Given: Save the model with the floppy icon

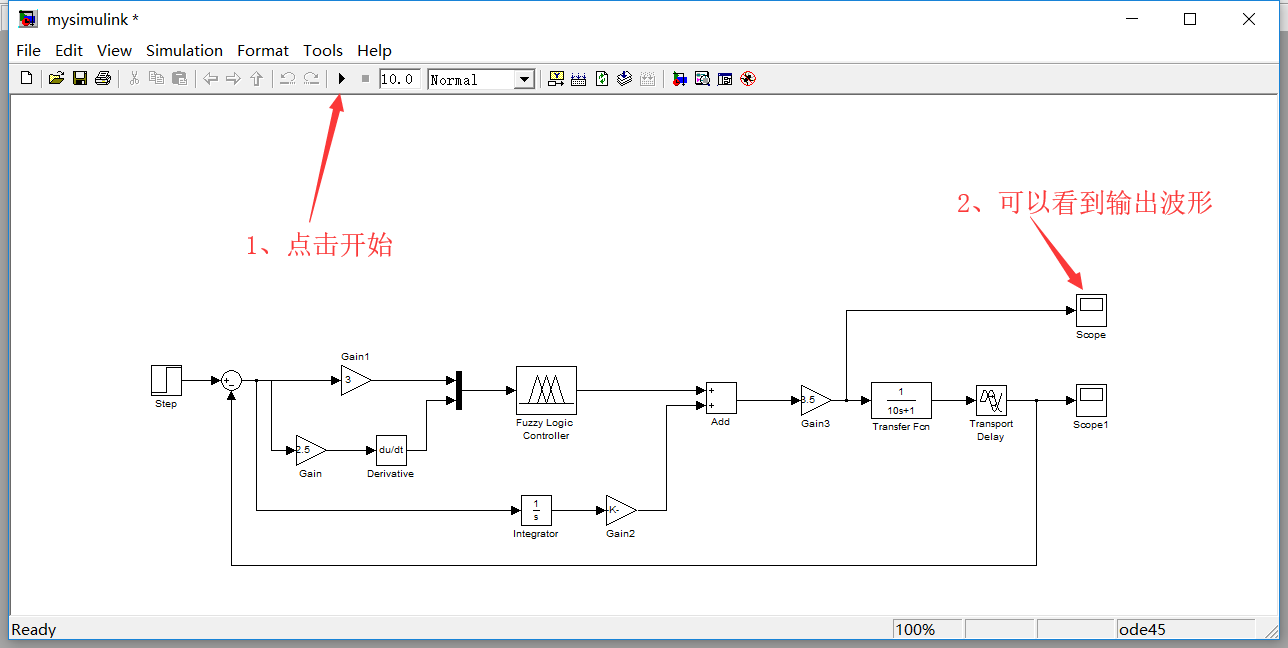Looking at the screenshot, I should (x=79, y=78).
